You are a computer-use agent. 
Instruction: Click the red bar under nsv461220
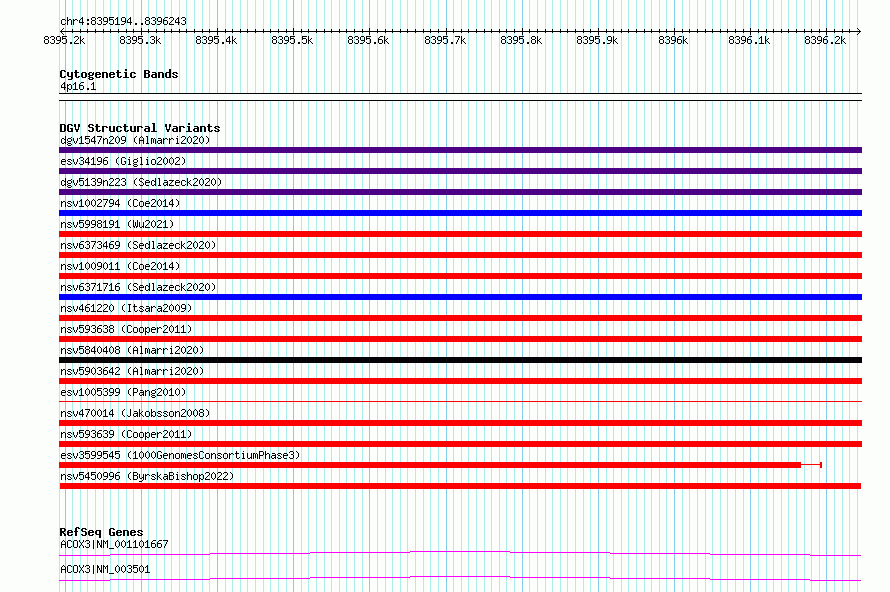tap(460, 318)
